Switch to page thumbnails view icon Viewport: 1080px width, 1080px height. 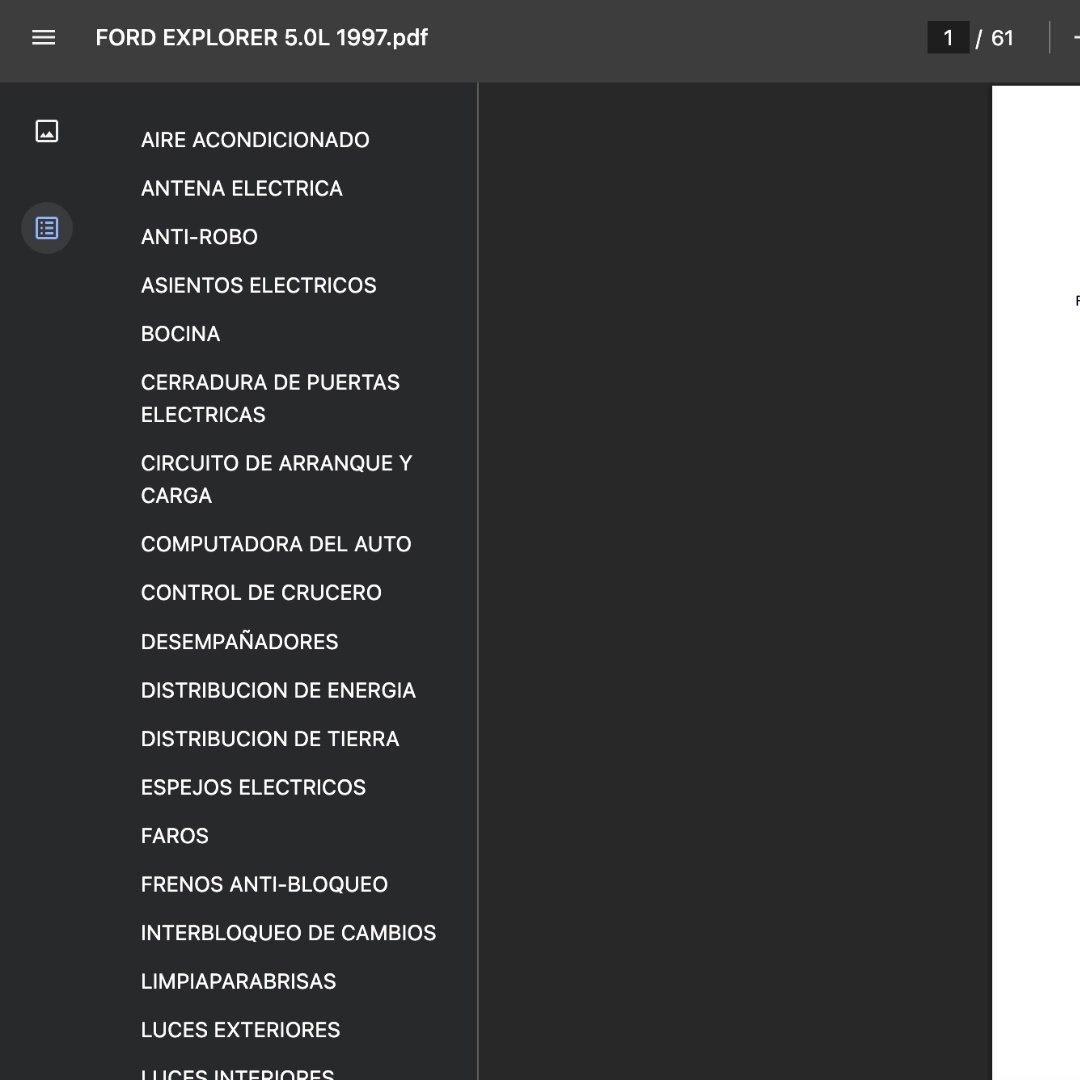coord(47,131)
